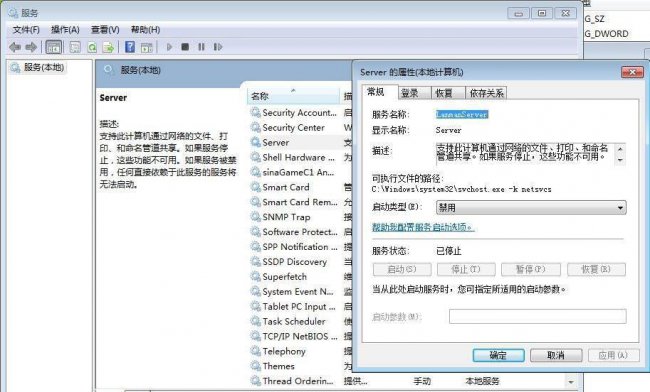Click the 停止(T) button
Screen dimensions: 650x392
pos(466,269)
